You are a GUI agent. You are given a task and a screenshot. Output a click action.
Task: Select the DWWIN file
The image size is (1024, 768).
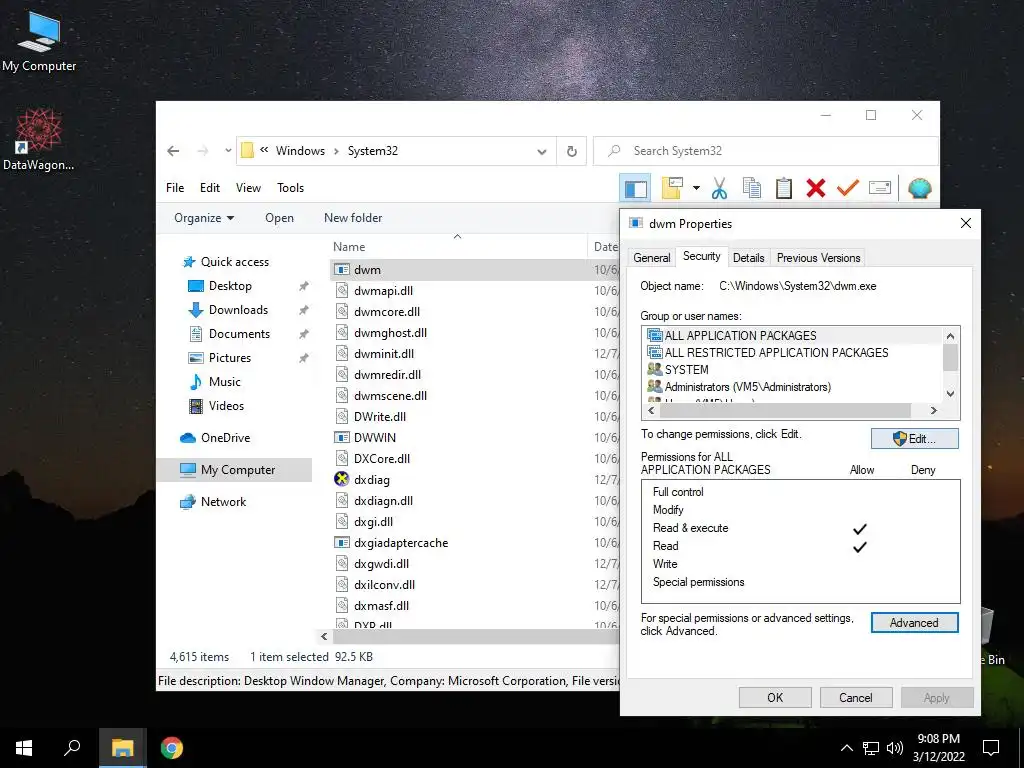pos(375,438)
